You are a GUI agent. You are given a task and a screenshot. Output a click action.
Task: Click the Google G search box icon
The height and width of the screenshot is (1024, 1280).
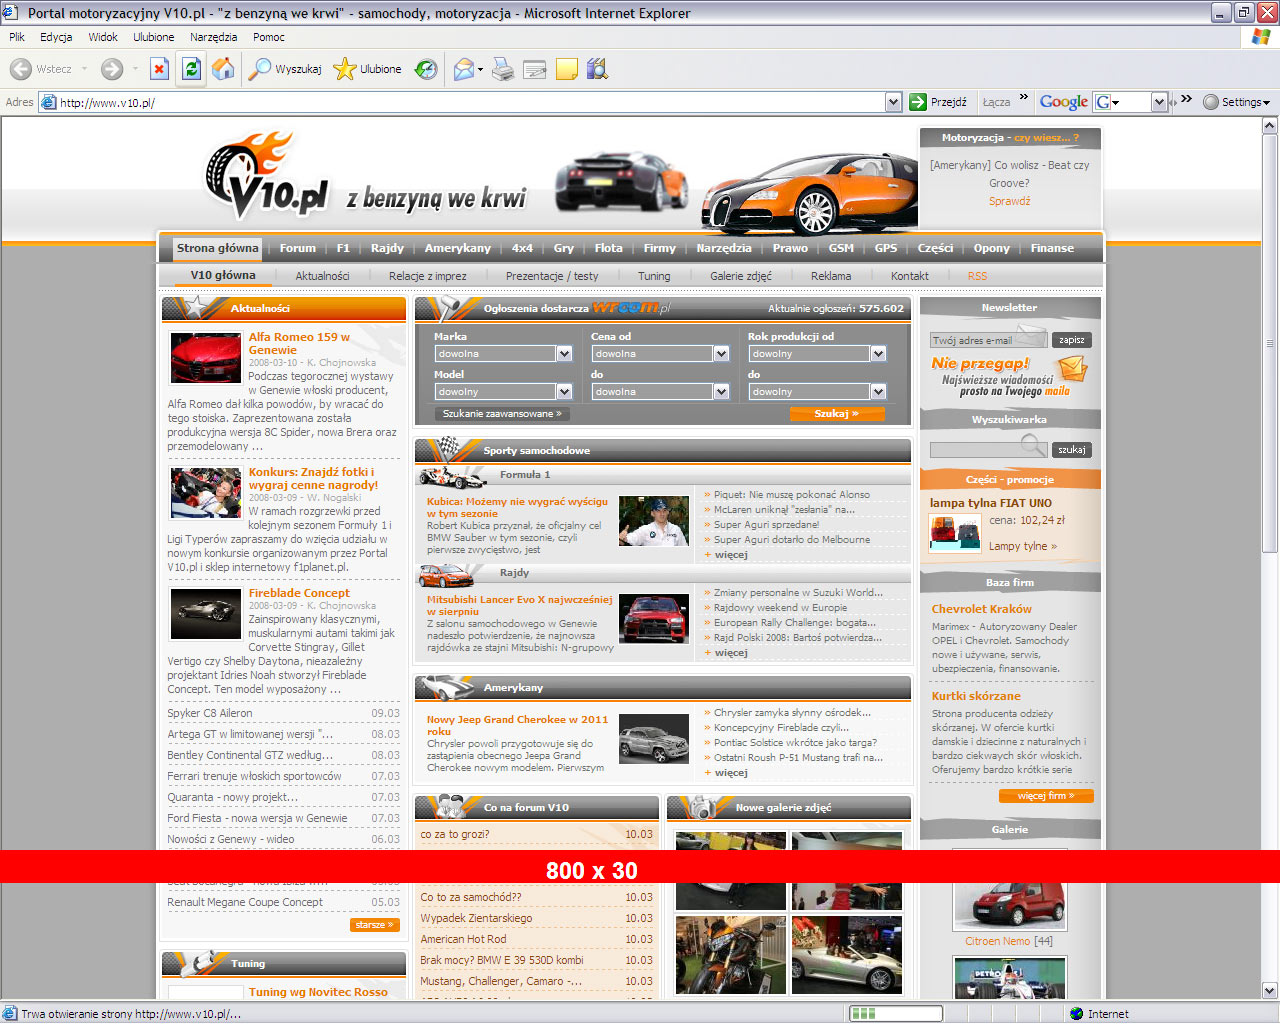pos(1103,102)
